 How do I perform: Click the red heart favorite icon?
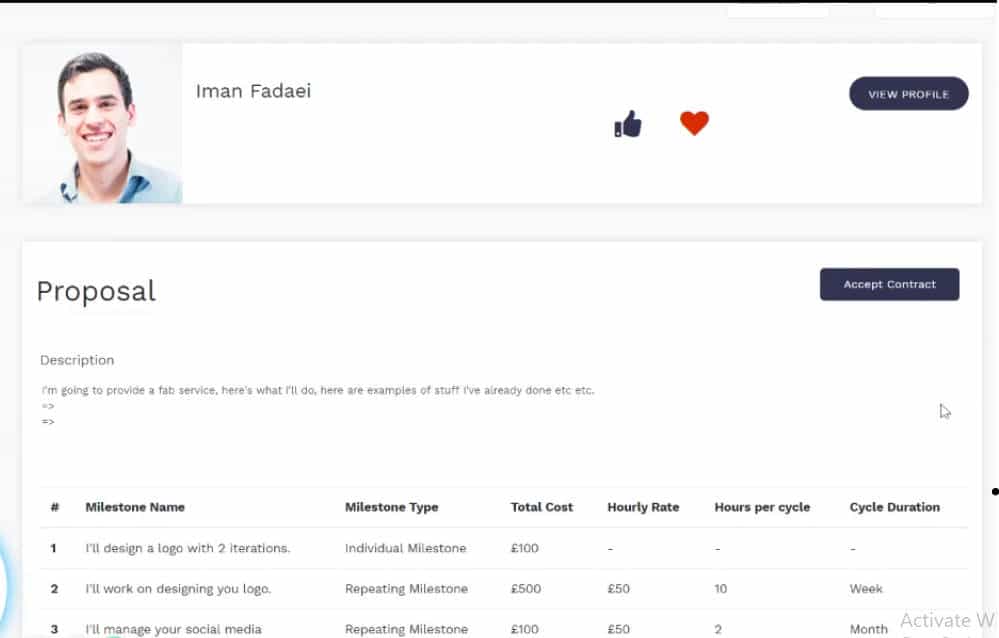[x=694, y=123]
